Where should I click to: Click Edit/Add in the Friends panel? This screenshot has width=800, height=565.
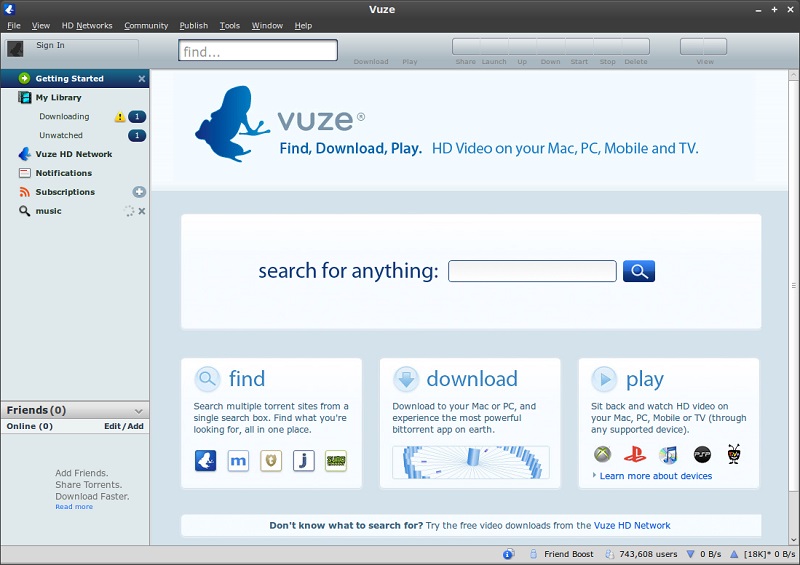pyautogui.click(x=124, y=426)
